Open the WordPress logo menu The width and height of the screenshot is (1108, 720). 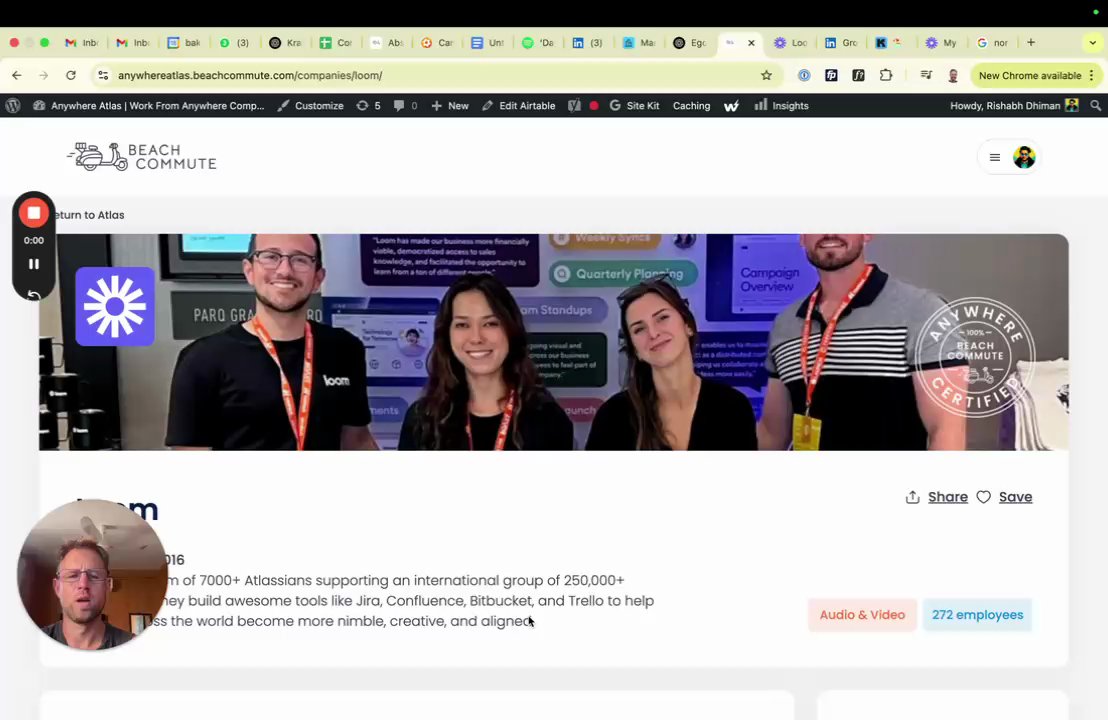[13, 105]
